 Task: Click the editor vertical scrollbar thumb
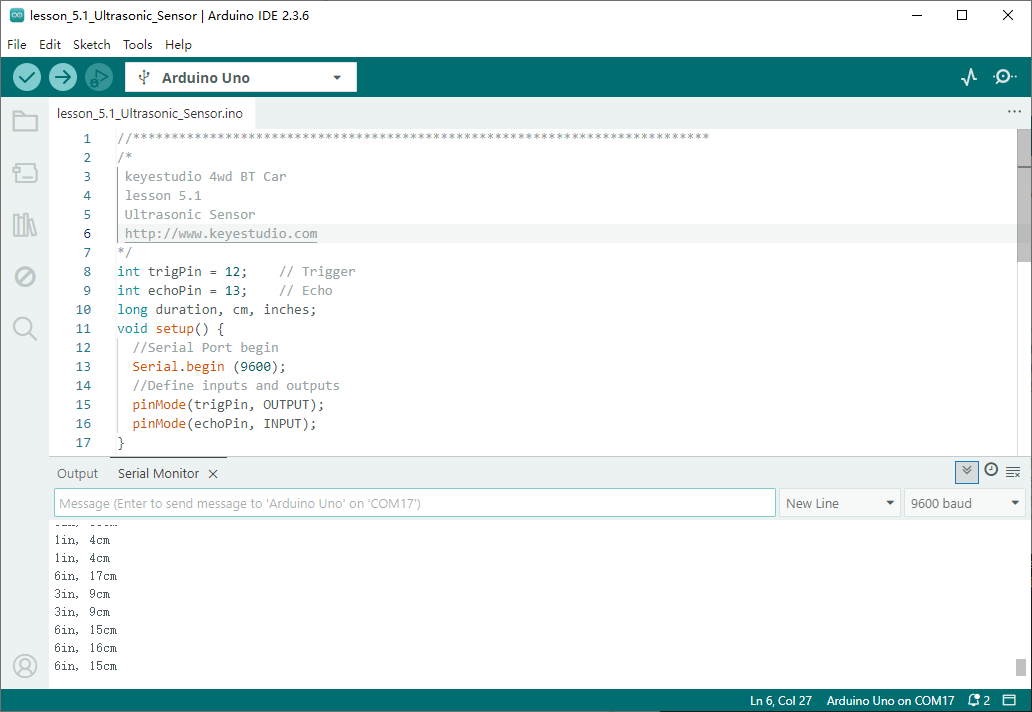pyautogui.click(x=1024, y=195)
